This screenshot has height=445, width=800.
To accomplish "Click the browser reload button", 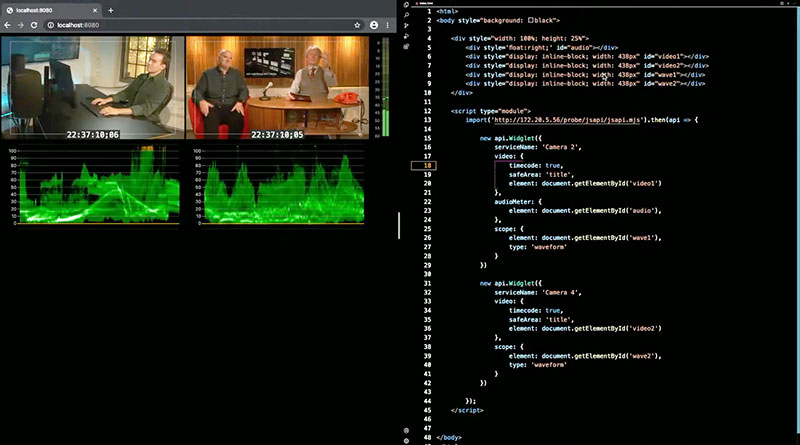I will tap(36, 24).
